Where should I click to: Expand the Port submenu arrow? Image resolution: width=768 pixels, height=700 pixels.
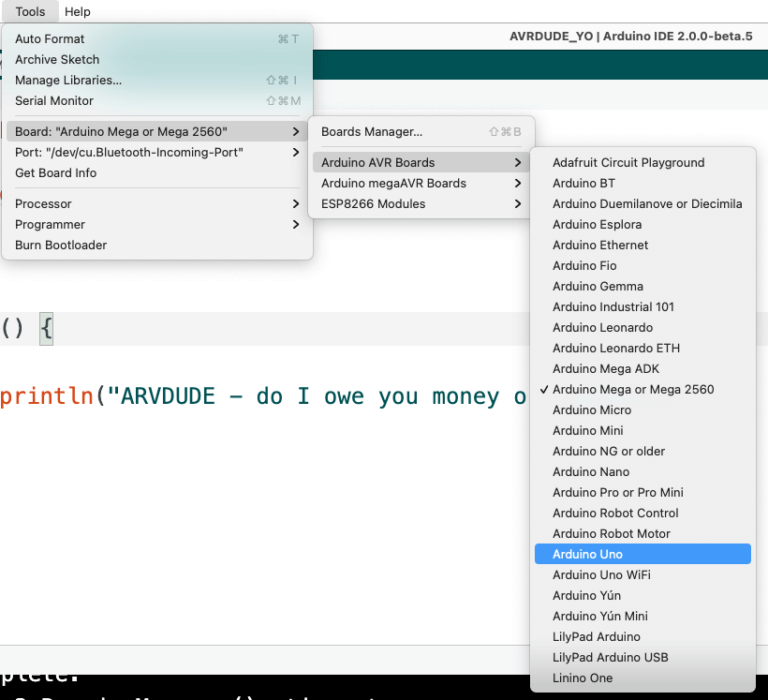[x=295, y=152]
